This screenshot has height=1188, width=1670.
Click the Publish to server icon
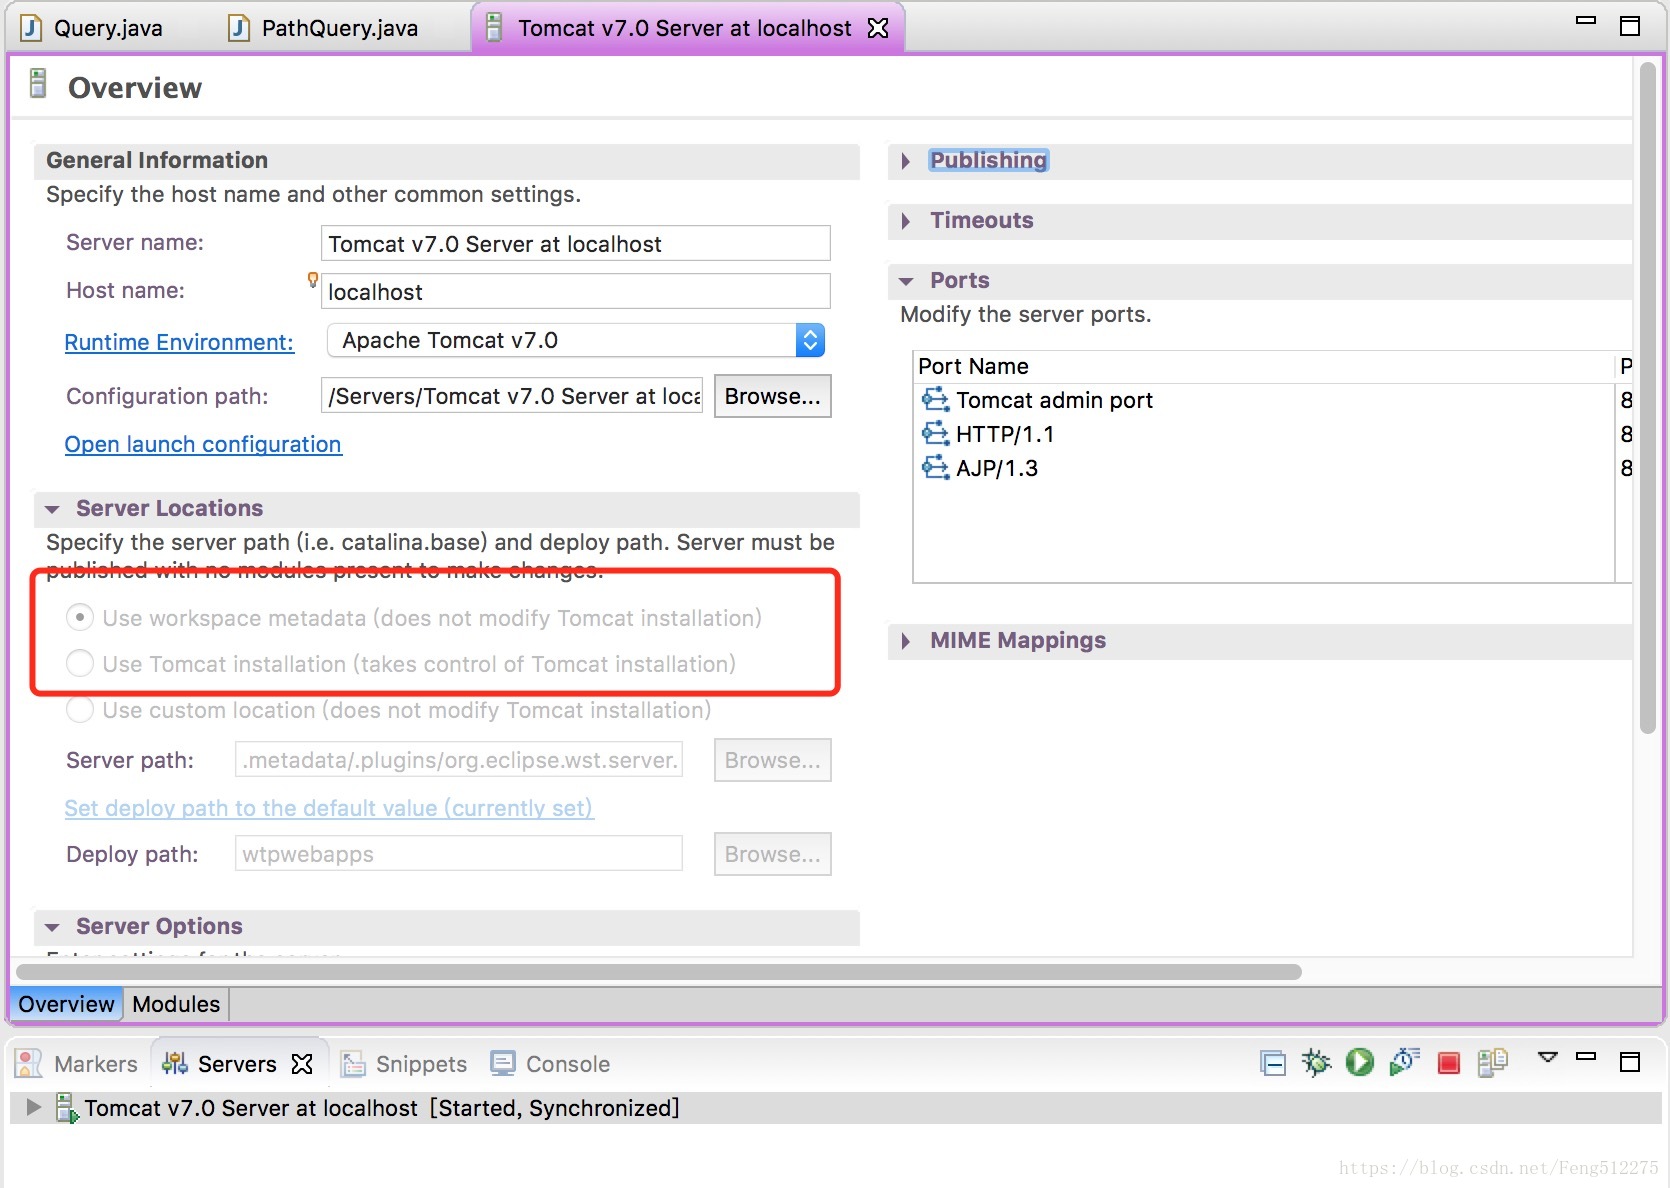1492,1062
